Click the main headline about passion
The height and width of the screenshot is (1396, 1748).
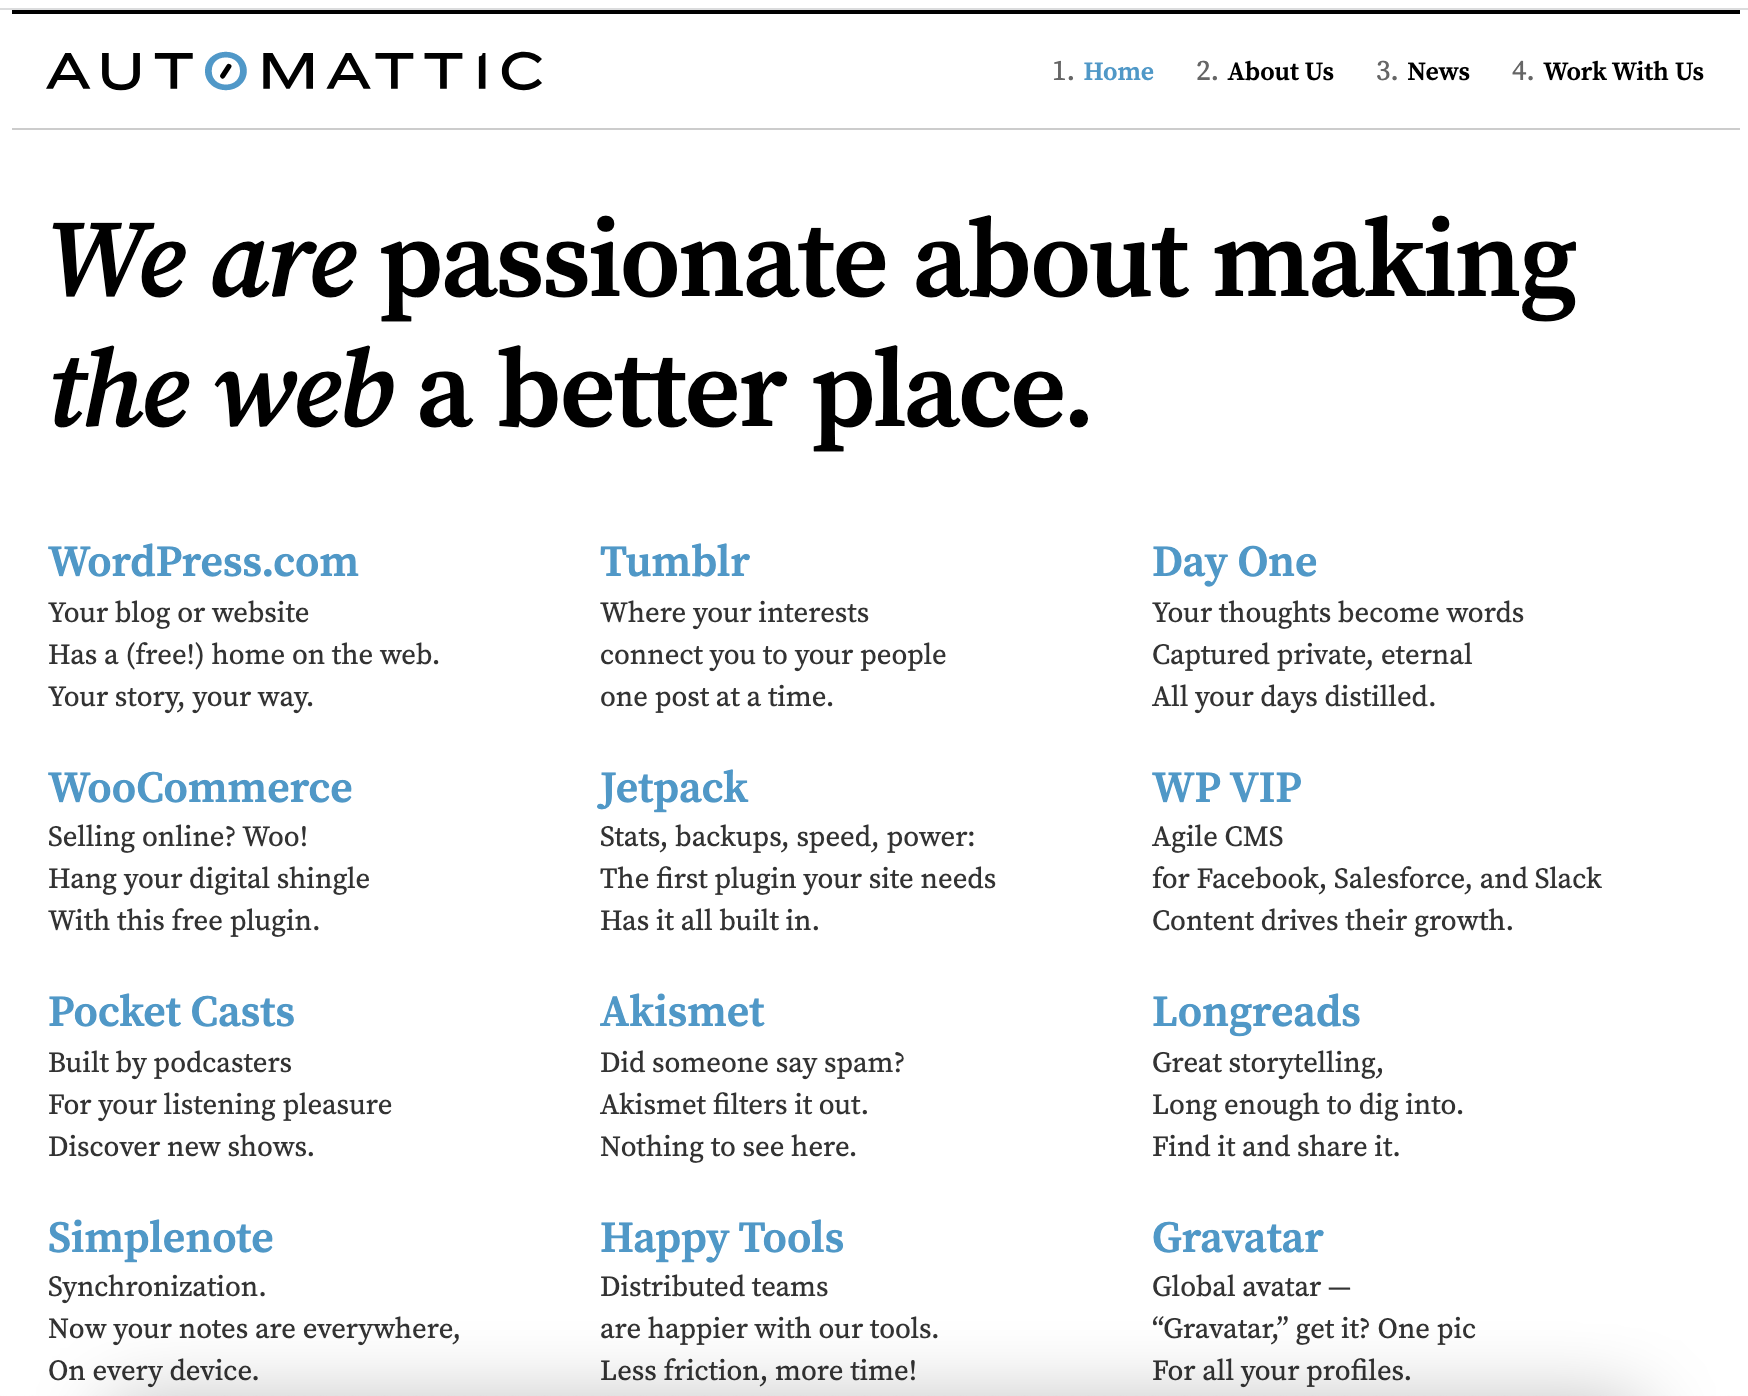(x=812, y=325)
